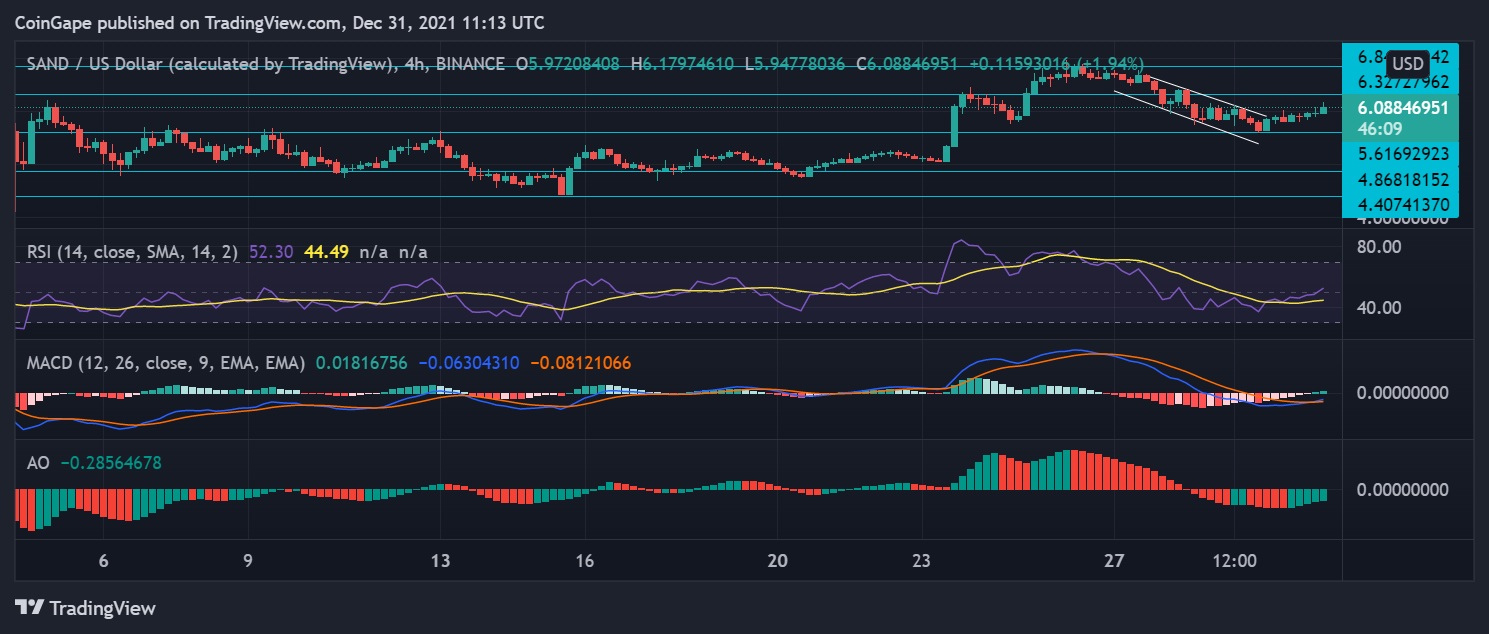The image size is (1489, 634).
Task: Click the USD currency label on price axis
Action: pyautogui.click(x=1408, y=63)
